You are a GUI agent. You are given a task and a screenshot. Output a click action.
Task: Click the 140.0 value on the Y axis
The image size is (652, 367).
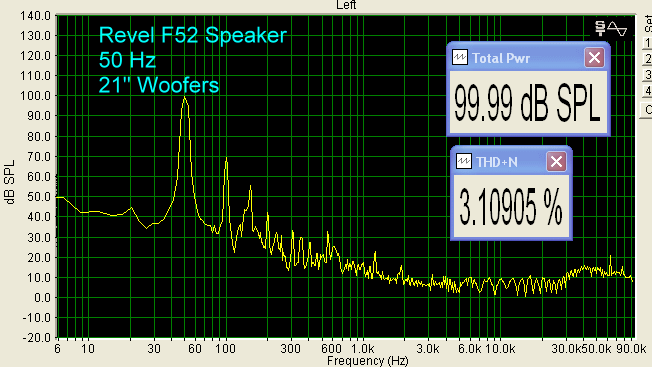tap(35, 16)
